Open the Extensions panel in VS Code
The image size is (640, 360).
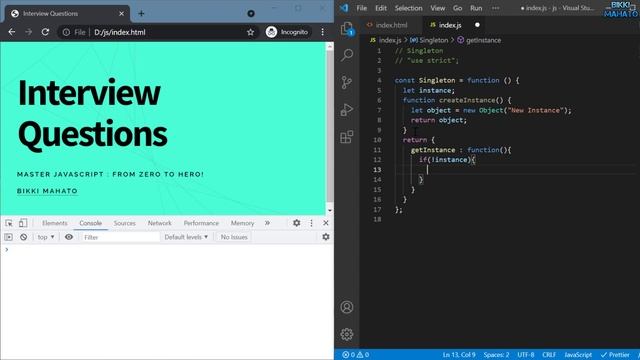point(347,137)
